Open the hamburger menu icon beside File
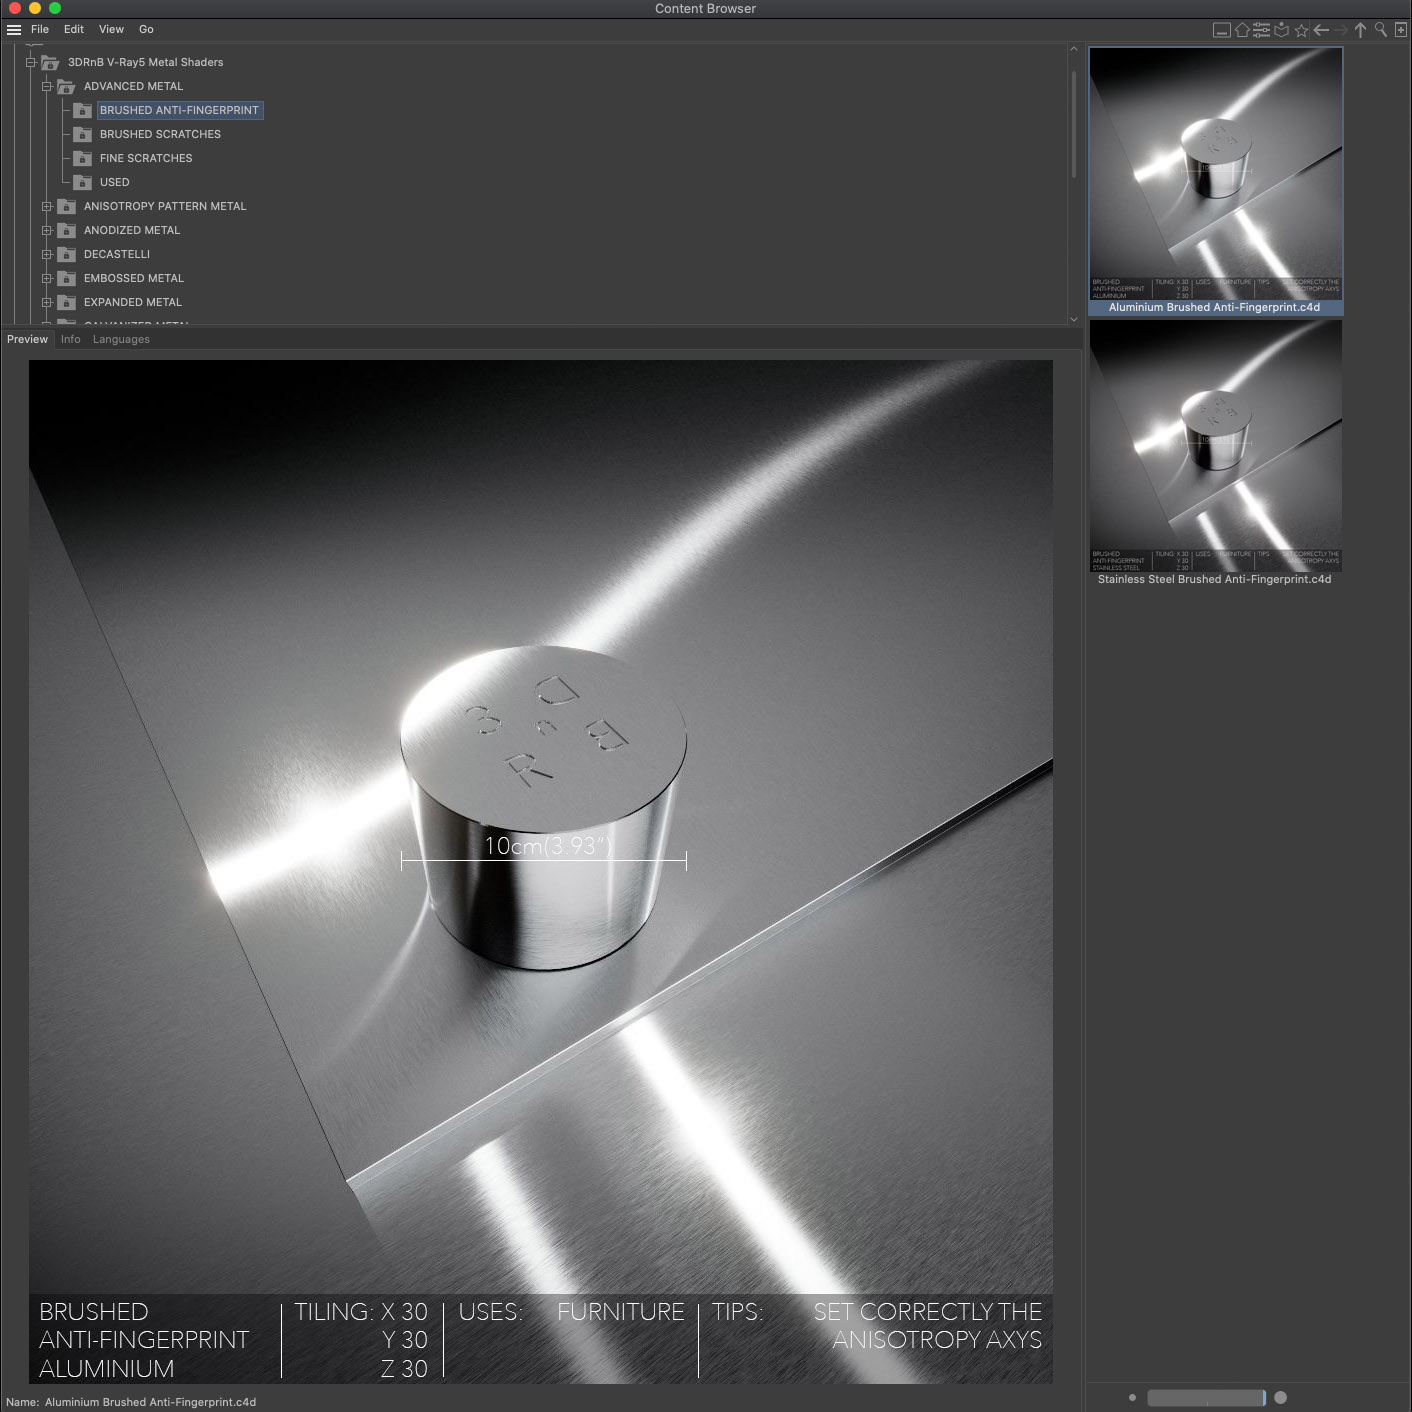 coord(14,30)
